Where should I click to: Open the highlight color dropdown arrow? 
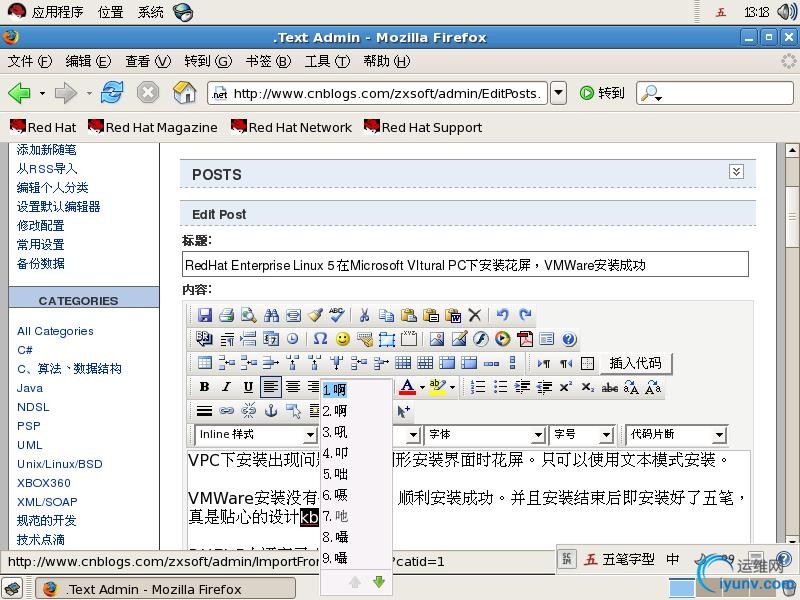point(452,387)
